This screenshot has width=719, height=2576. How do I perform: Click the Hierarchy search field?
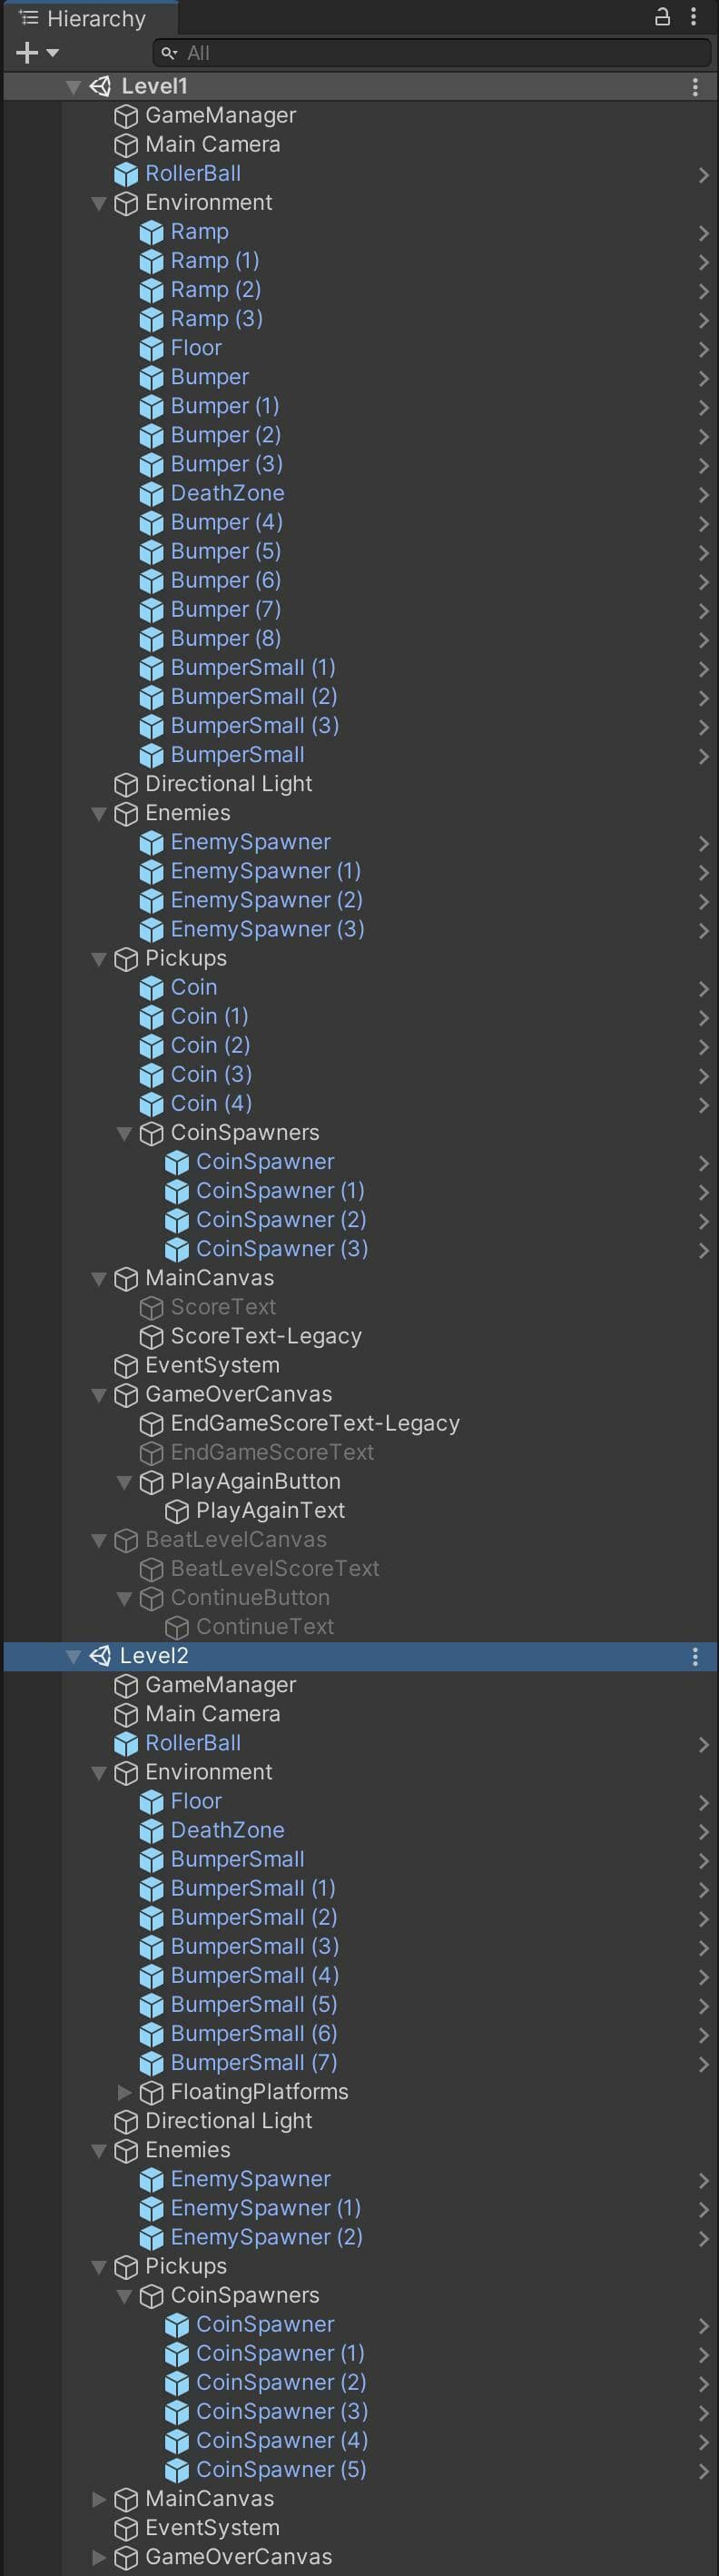[432, 52]
